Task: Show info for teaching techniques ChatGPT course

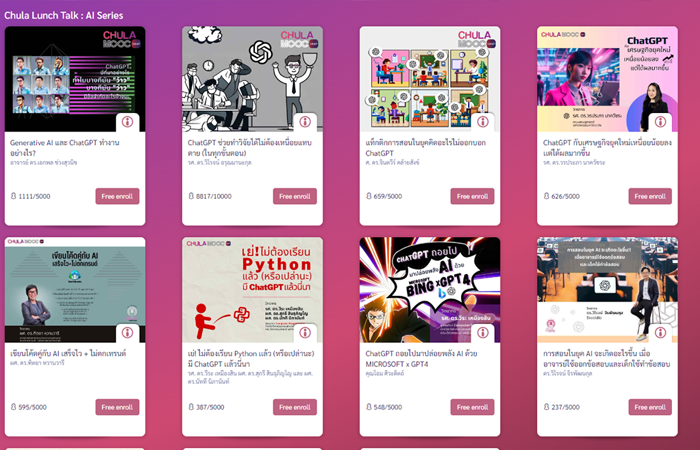Action: [x=483, y=122]
